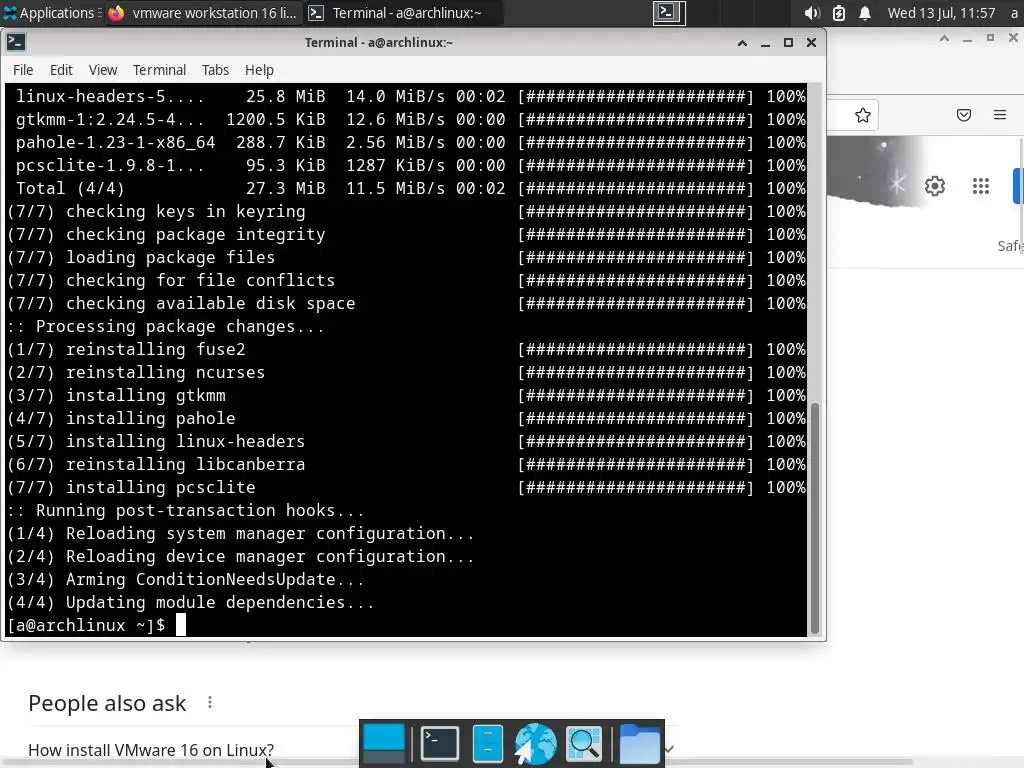Viewport: 1024px width, 768px height.
Task: Bookmark the page with Firefox star icon
Action: pyautogui.click(x=863, y=116)
